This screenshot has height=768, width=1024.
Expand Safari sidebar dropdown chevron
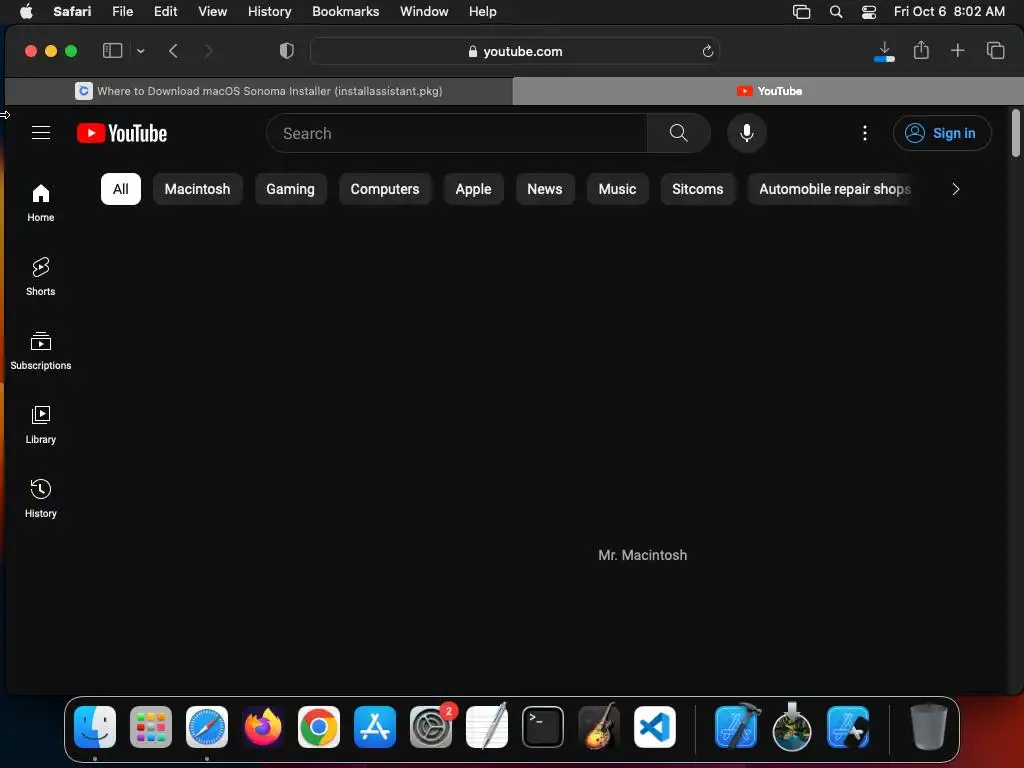click(140, 51)
